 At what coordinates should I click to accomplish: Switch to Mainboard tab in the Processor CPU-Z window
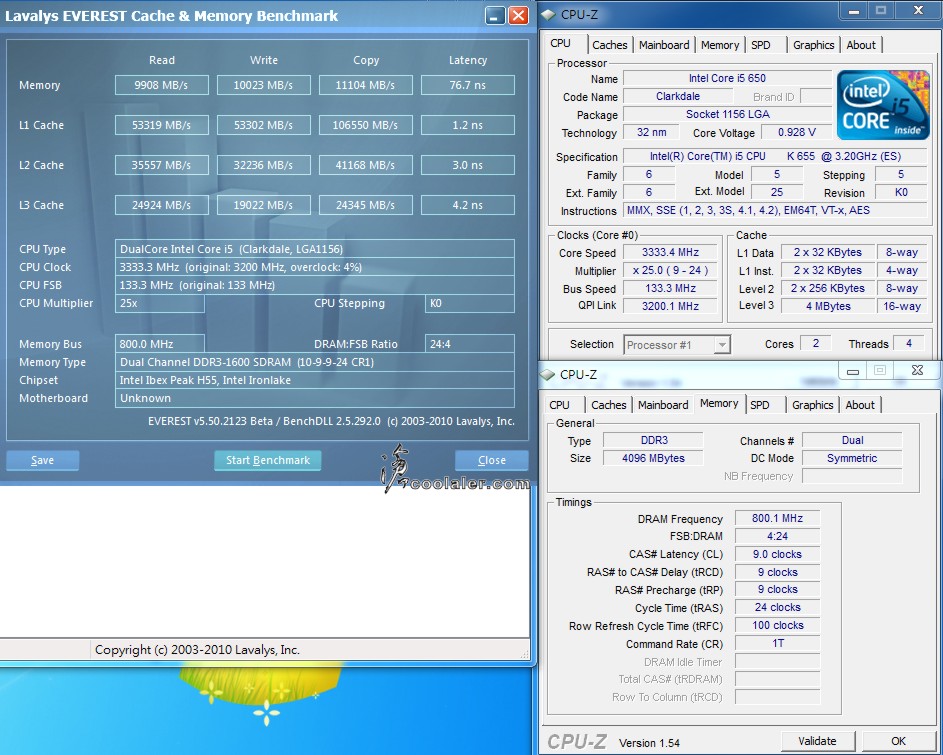[664, 45]
